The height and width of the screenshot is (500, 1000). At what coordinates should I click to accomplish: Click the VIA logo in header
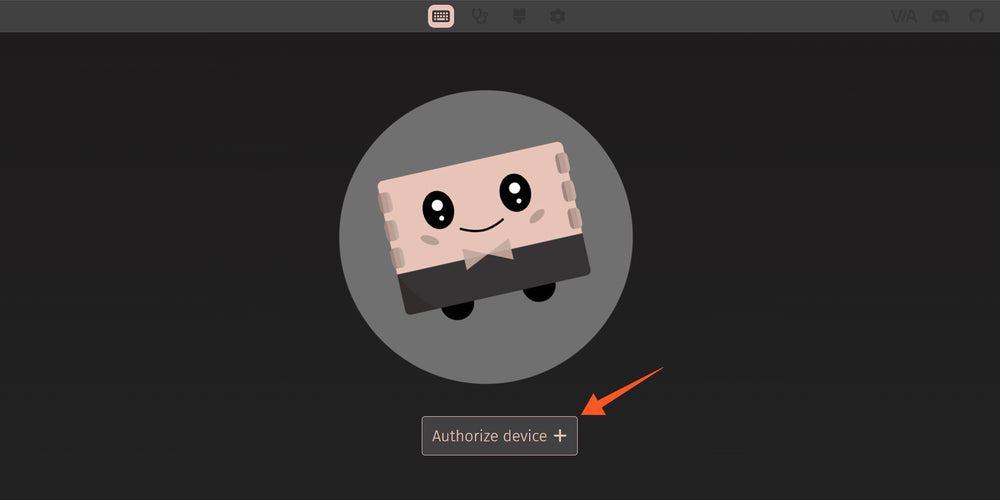(x=902, y=16)
